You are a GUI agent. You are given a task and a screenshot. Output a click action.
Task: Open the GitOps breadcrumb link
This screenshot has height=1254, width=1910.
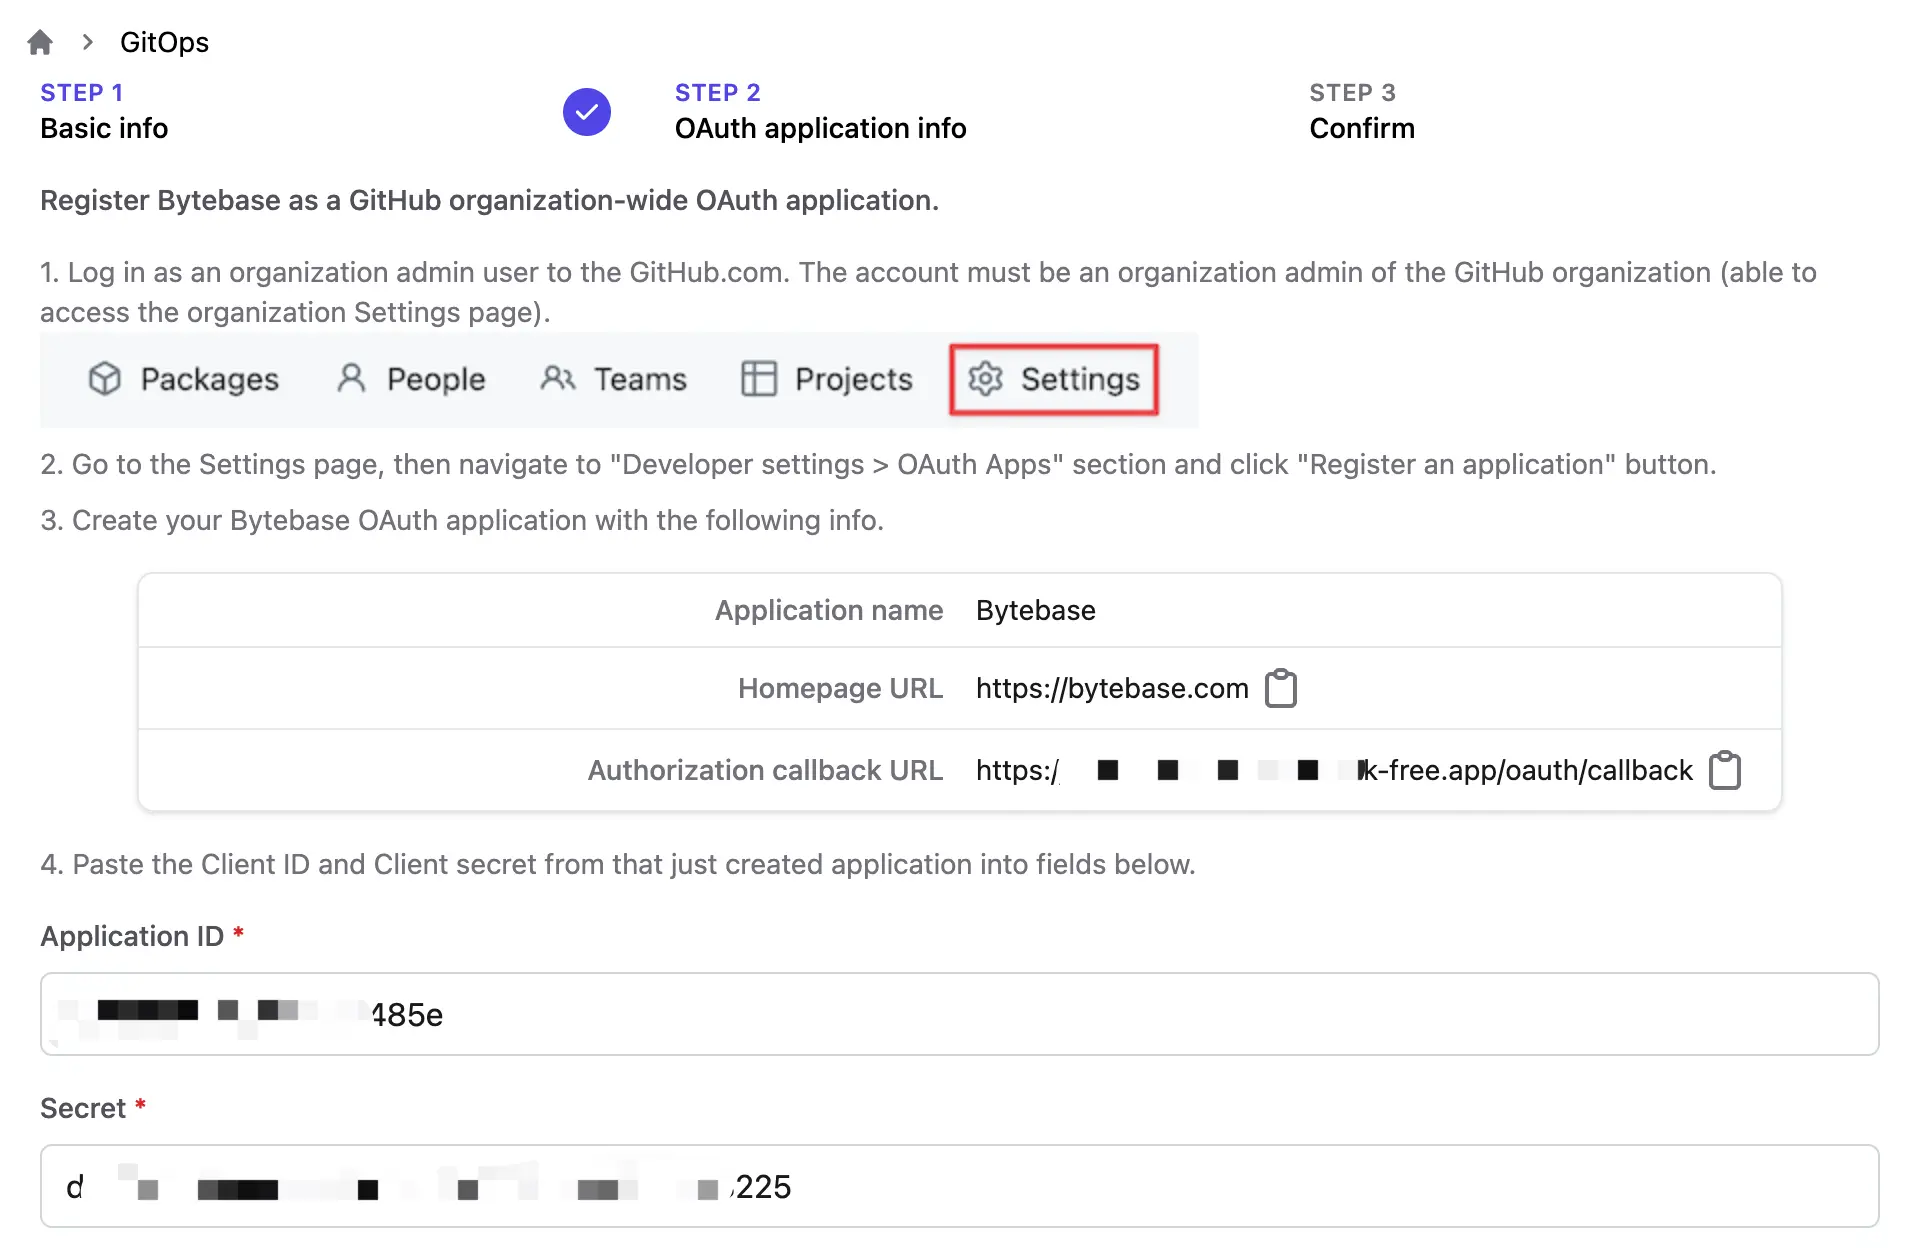[x=164, y=42]
